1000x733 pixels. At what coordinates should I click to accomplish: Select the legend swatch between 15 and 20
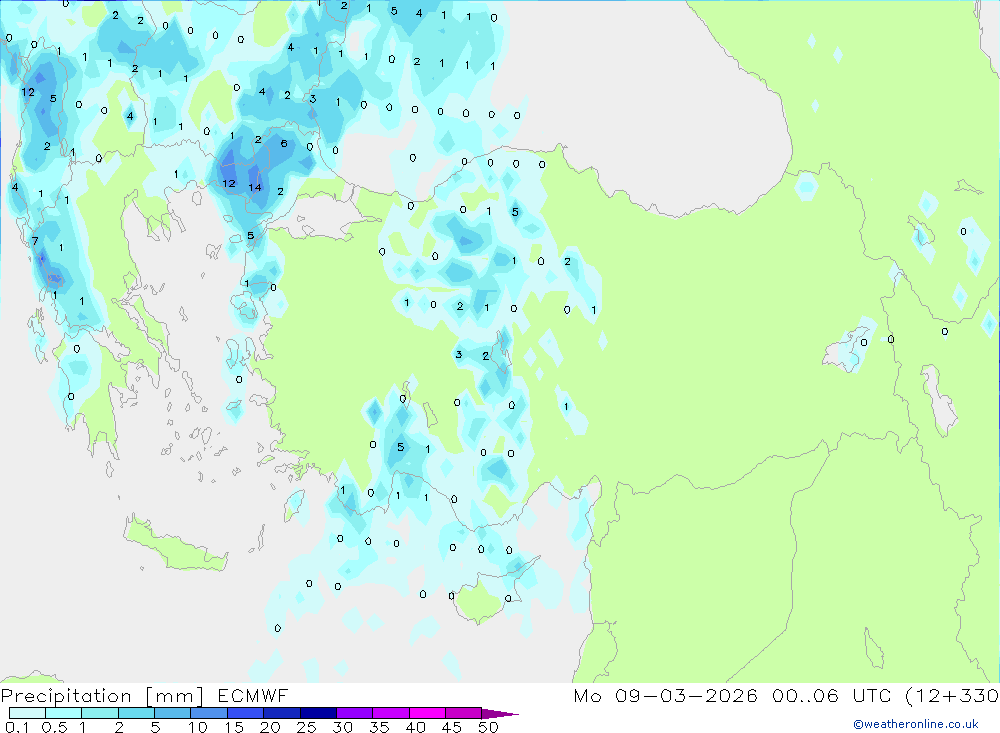coord(245,713)
